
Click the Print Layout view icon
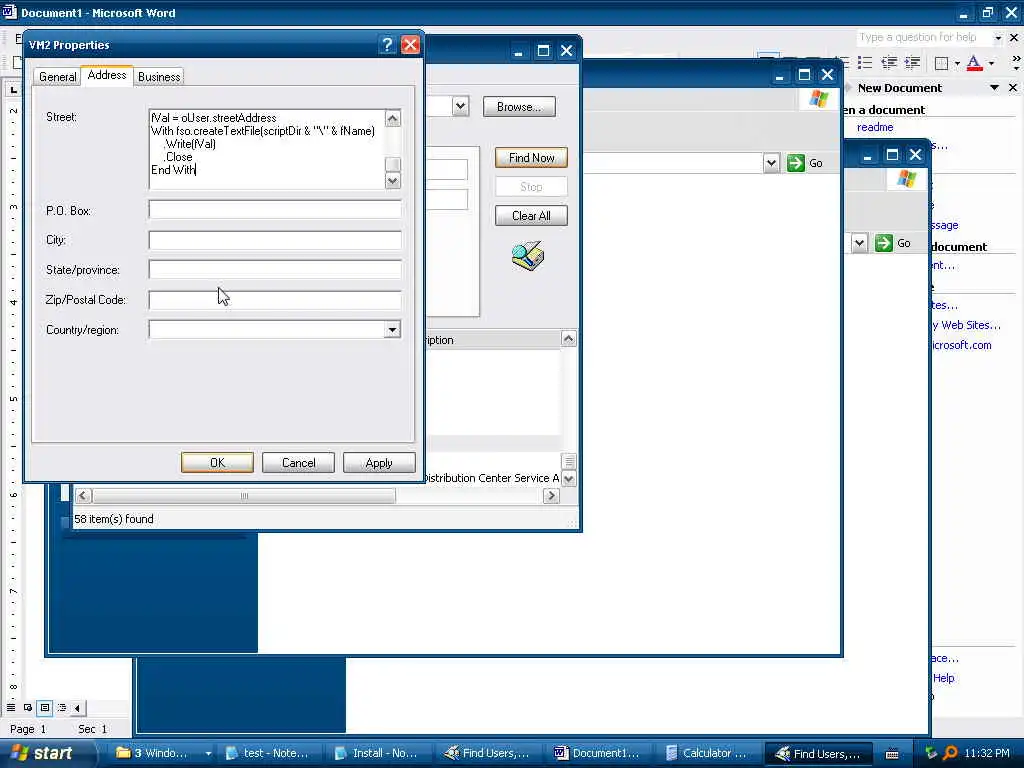click(x=44, y=707)
